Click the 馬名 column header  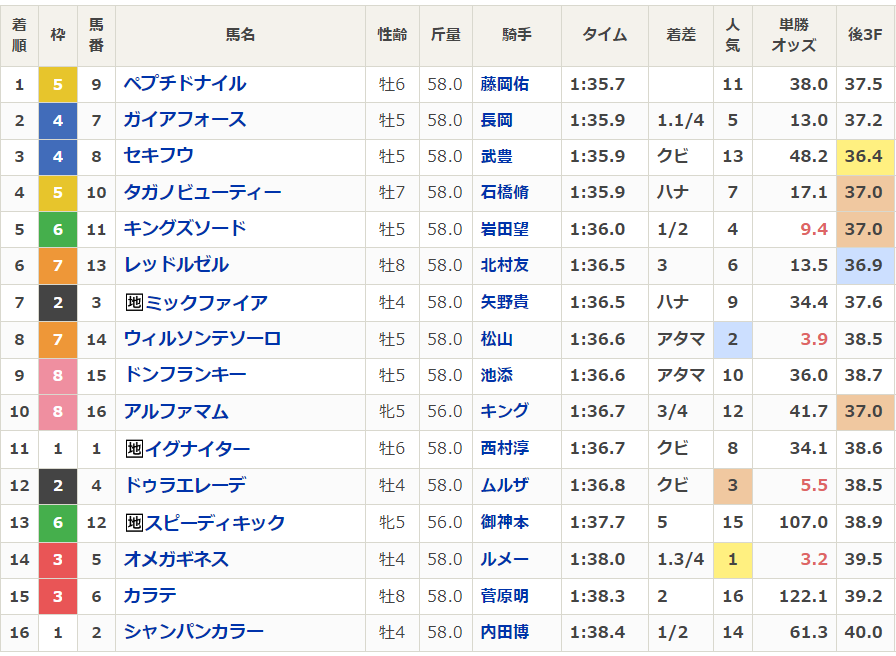point(240,35)
